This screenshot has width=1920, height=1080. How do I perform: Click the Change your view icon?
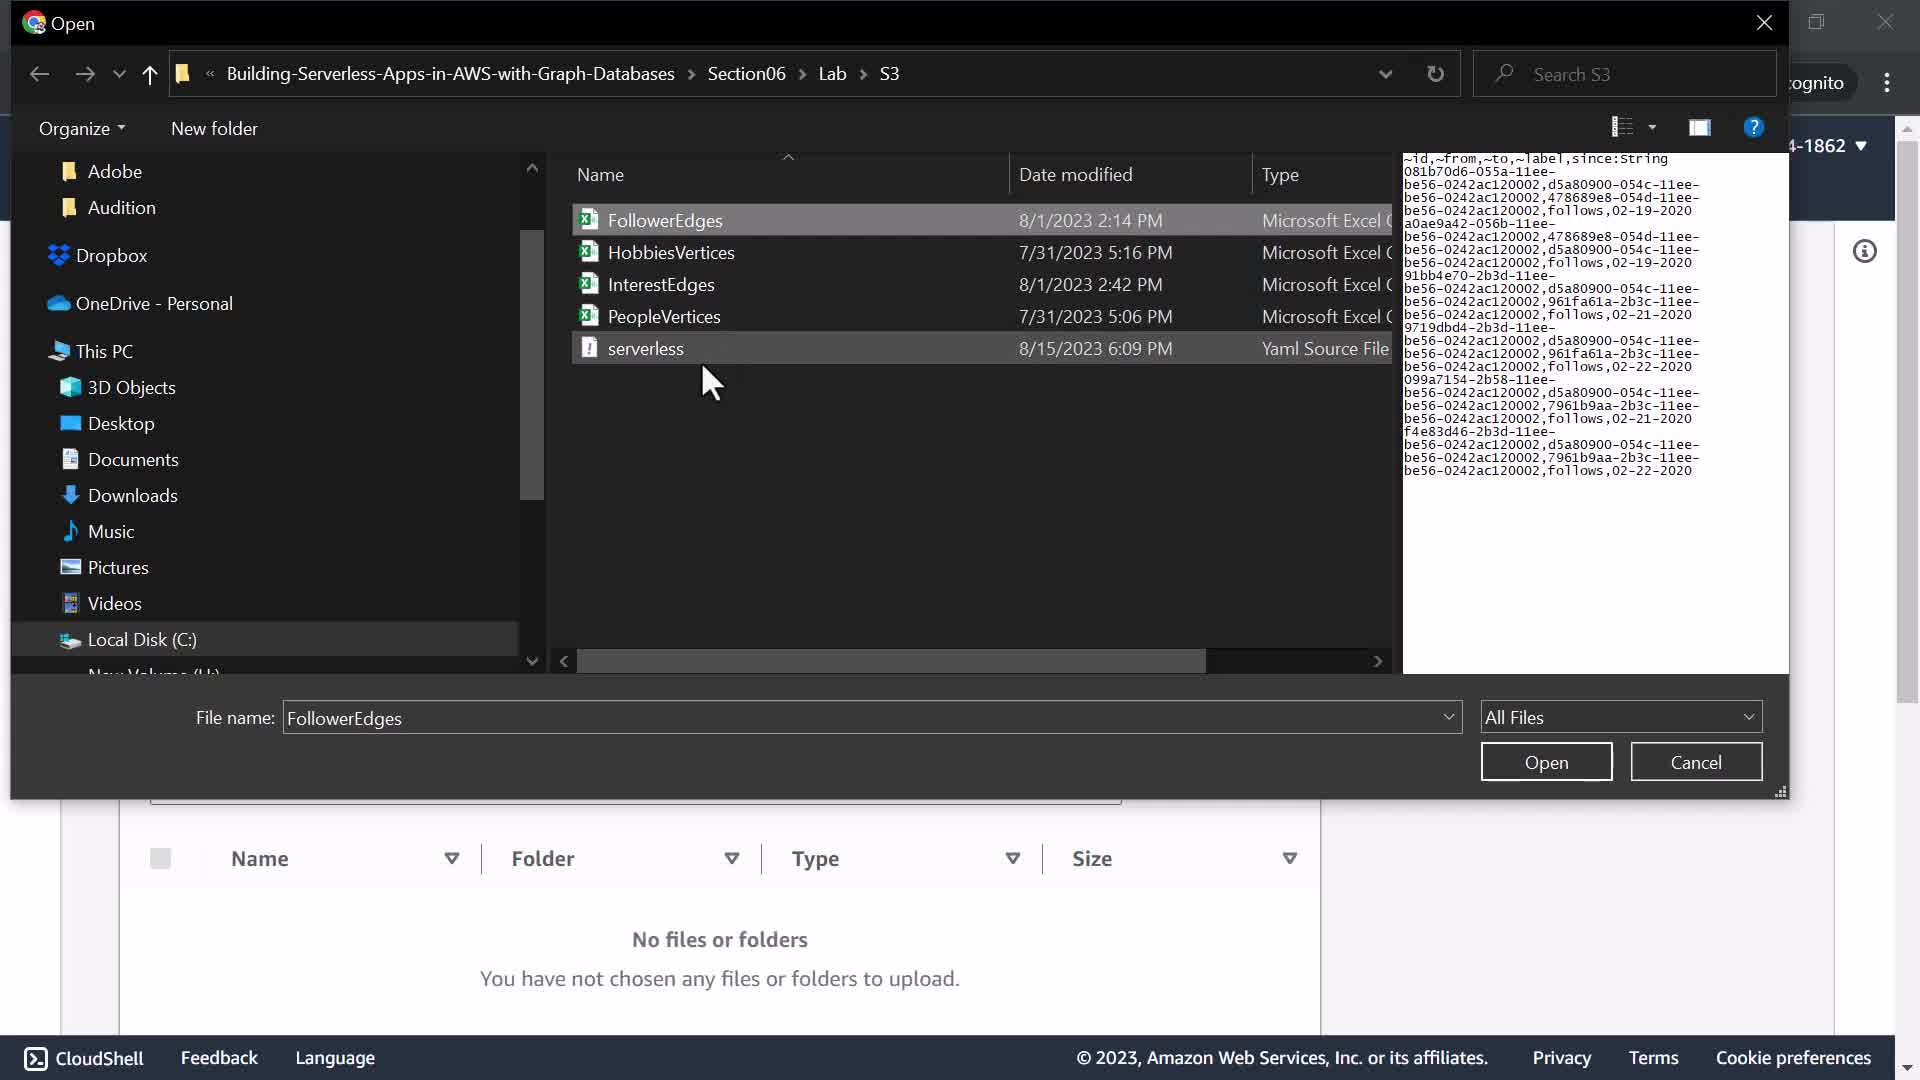click(x=1622, y=128)
